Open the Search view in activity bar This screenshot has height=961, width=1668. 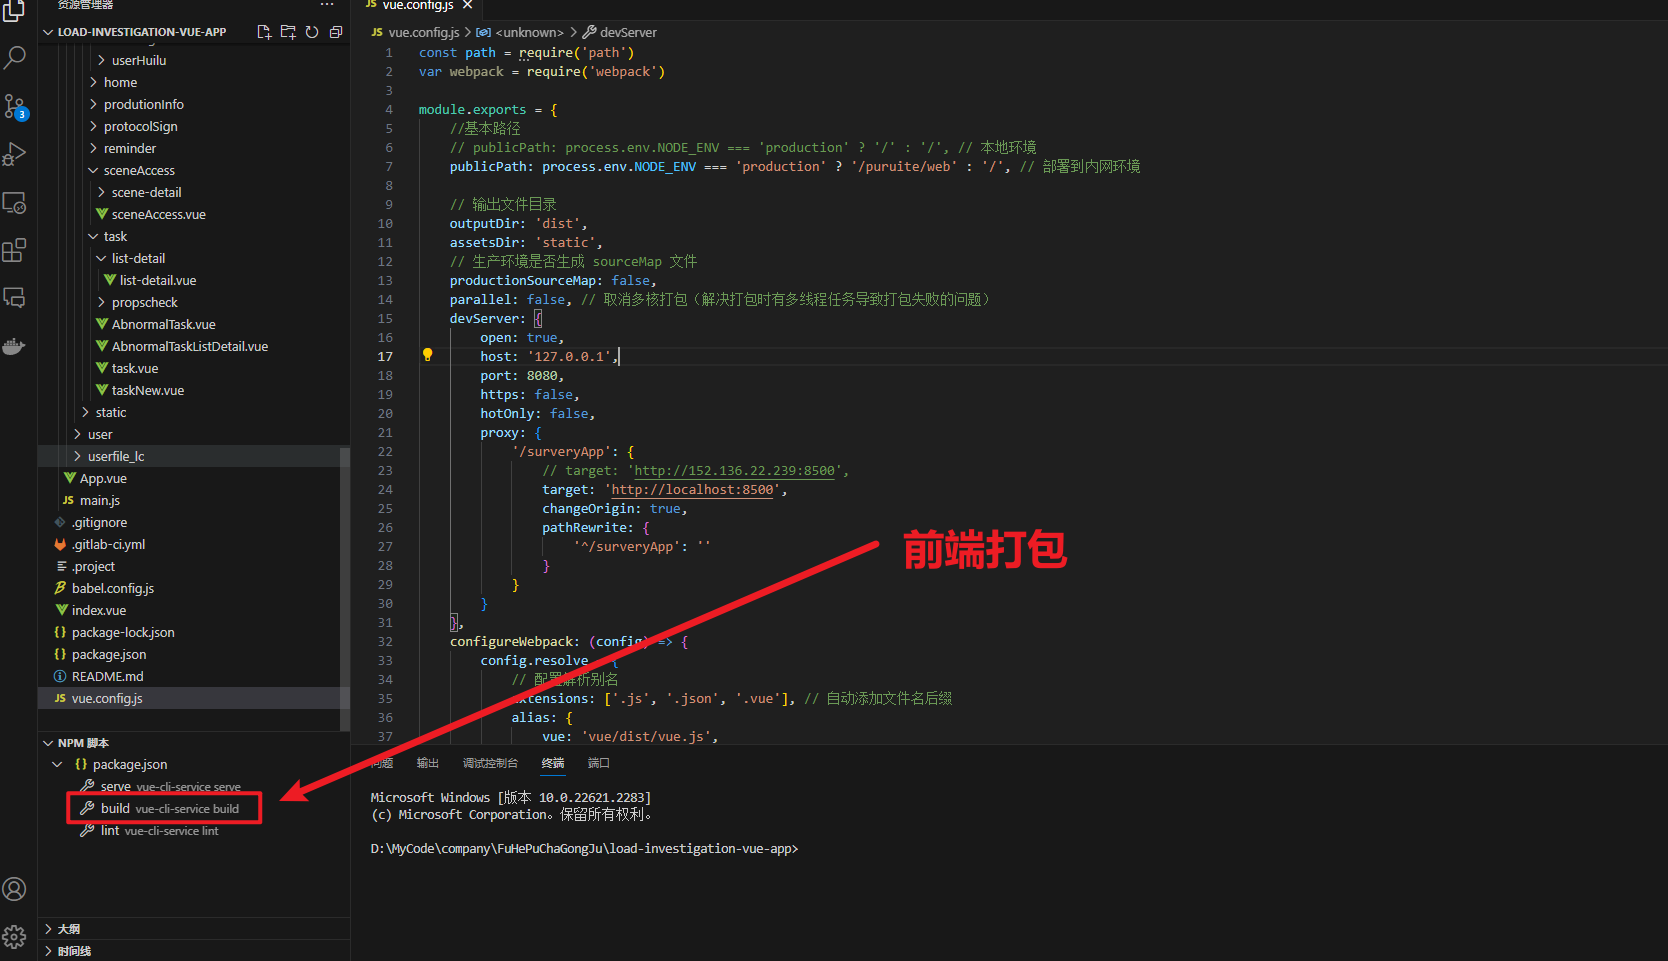(x=15, y=58)
